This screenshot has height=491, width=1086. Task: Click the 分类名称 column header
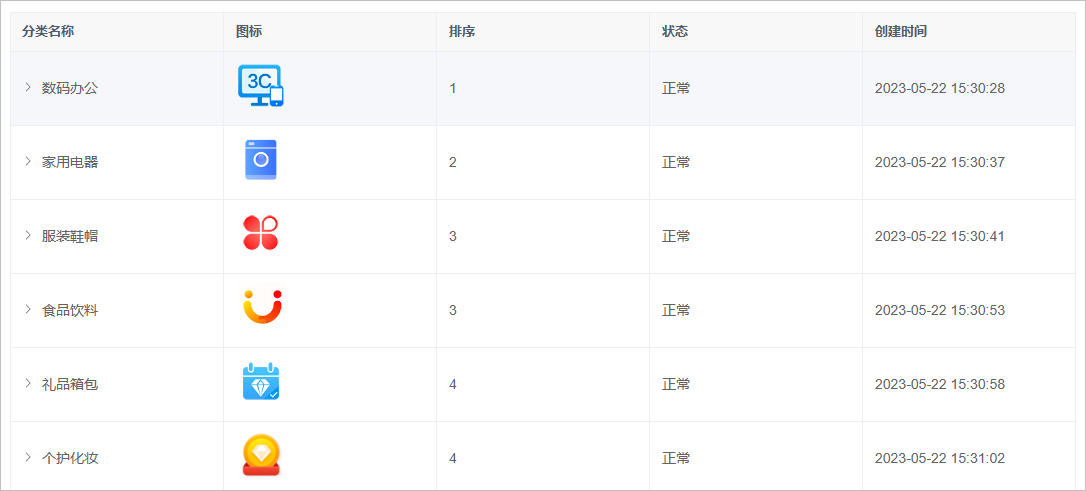pyautogui.click(x=48, y=32)
